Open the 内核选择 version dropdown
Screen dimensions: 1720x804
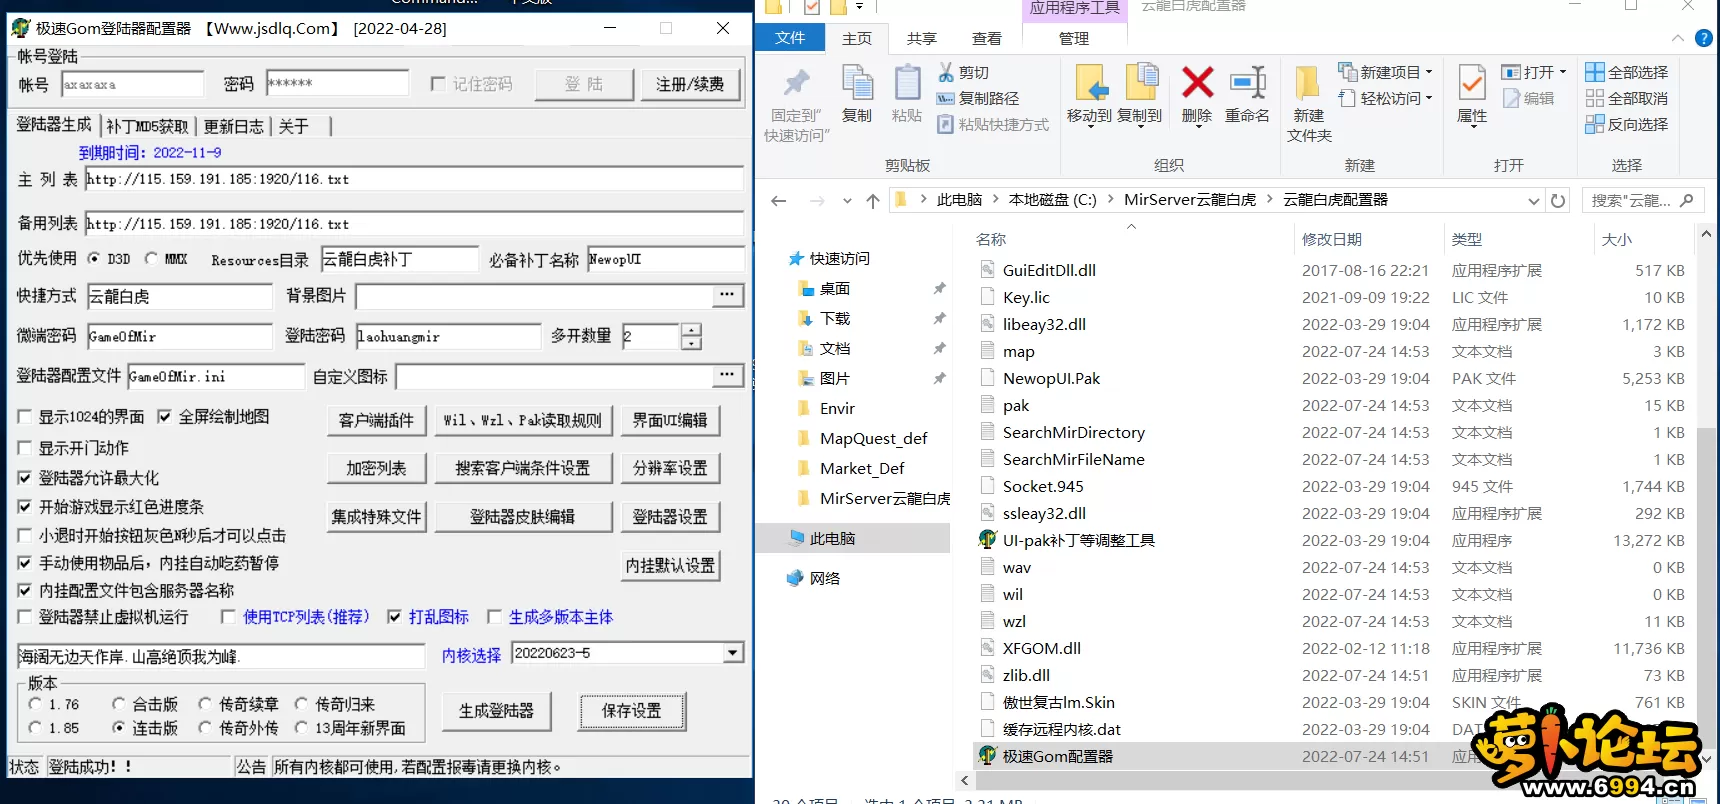(x=733, y=653)
